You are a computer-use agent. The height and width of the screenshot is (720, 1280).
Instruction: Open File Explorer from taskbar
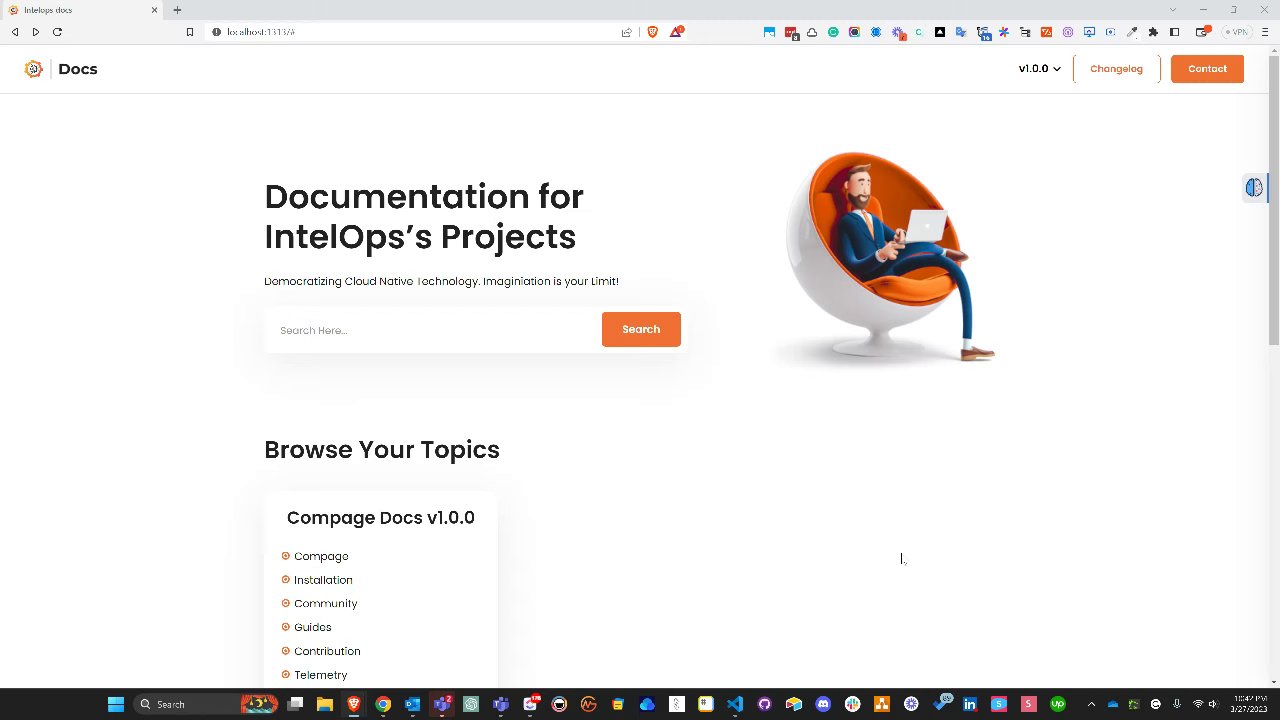coord(324,704)
